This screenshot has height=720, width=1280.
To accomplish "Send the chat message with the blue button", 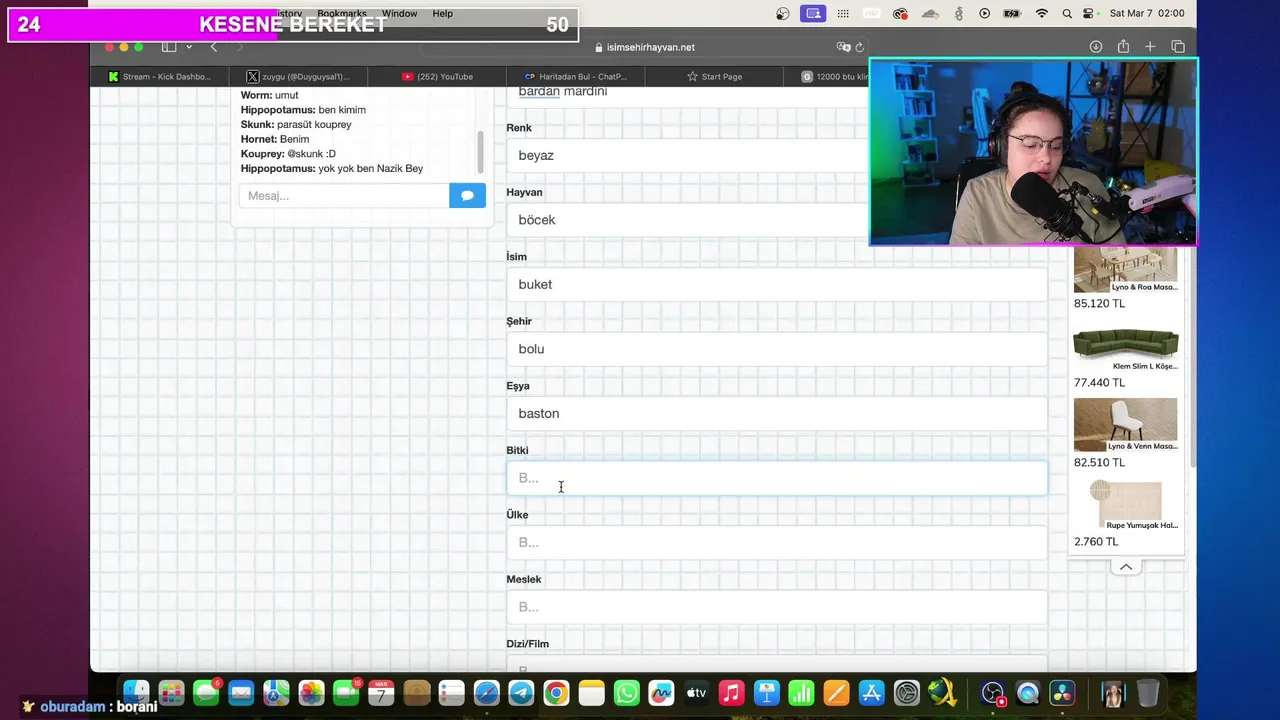I will [467, 195].
